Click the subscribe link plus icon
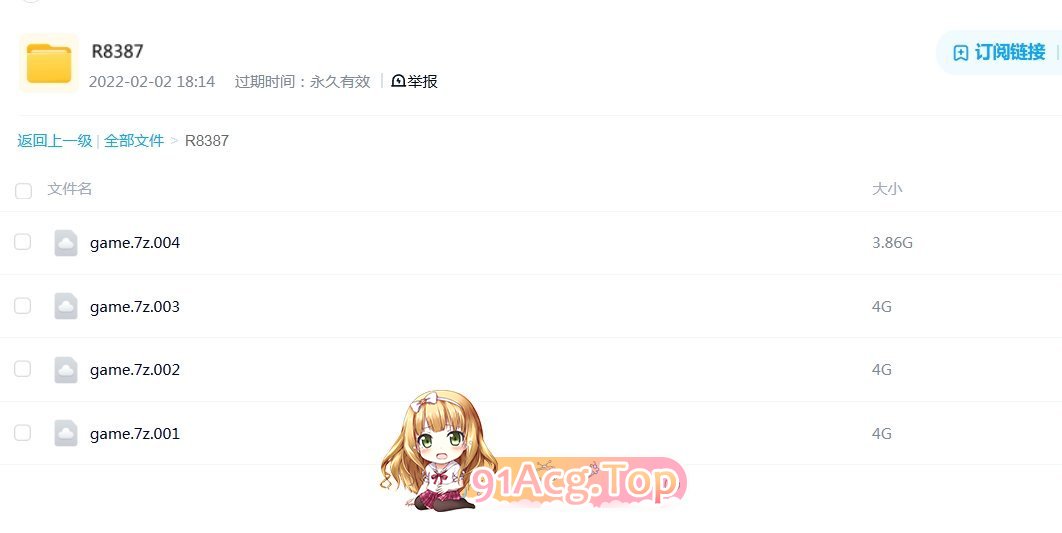This screenshot has width=1062, height=533. pos(960,53)
